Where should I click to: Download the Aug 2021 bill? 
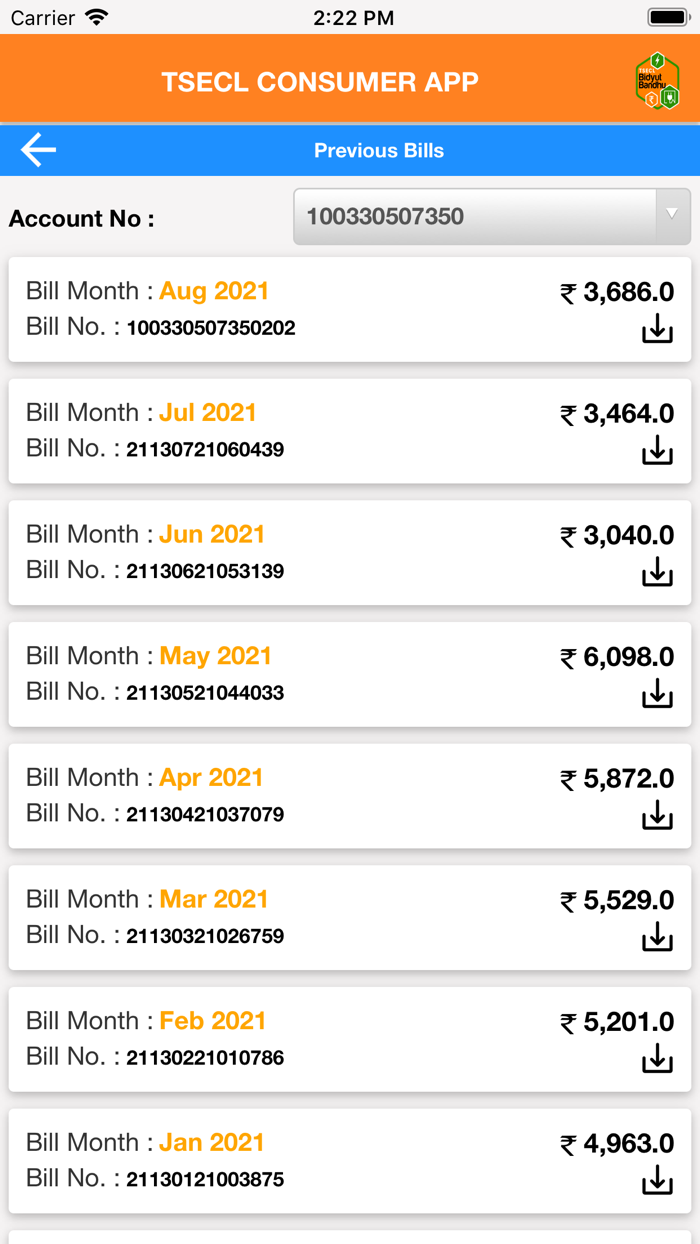click(x=657, y=329)
